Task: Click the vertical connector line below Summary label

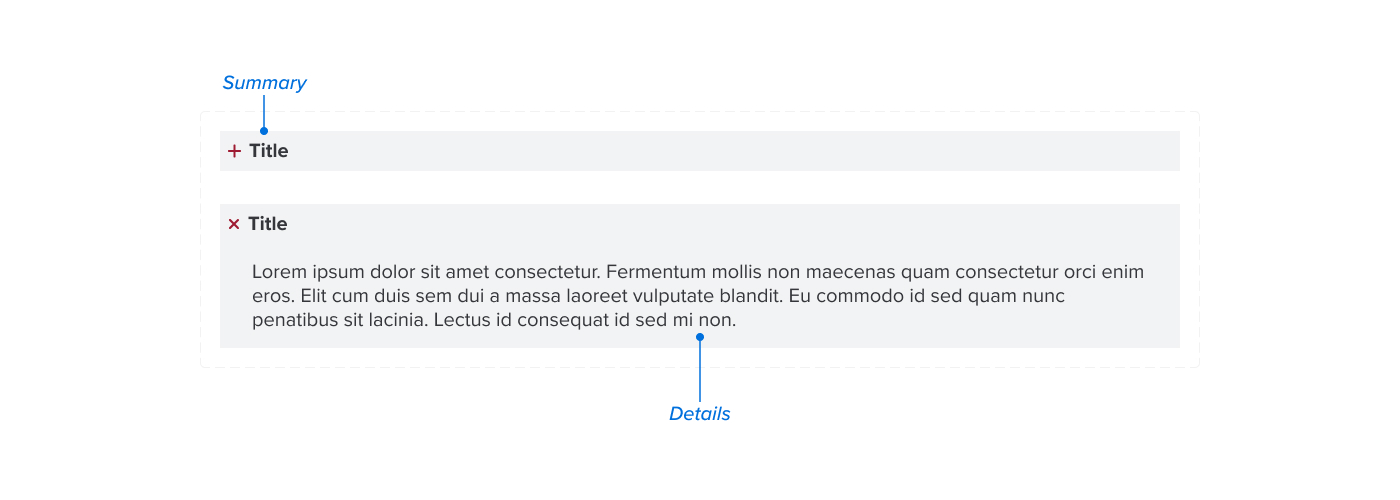Action: coord(264,112)
